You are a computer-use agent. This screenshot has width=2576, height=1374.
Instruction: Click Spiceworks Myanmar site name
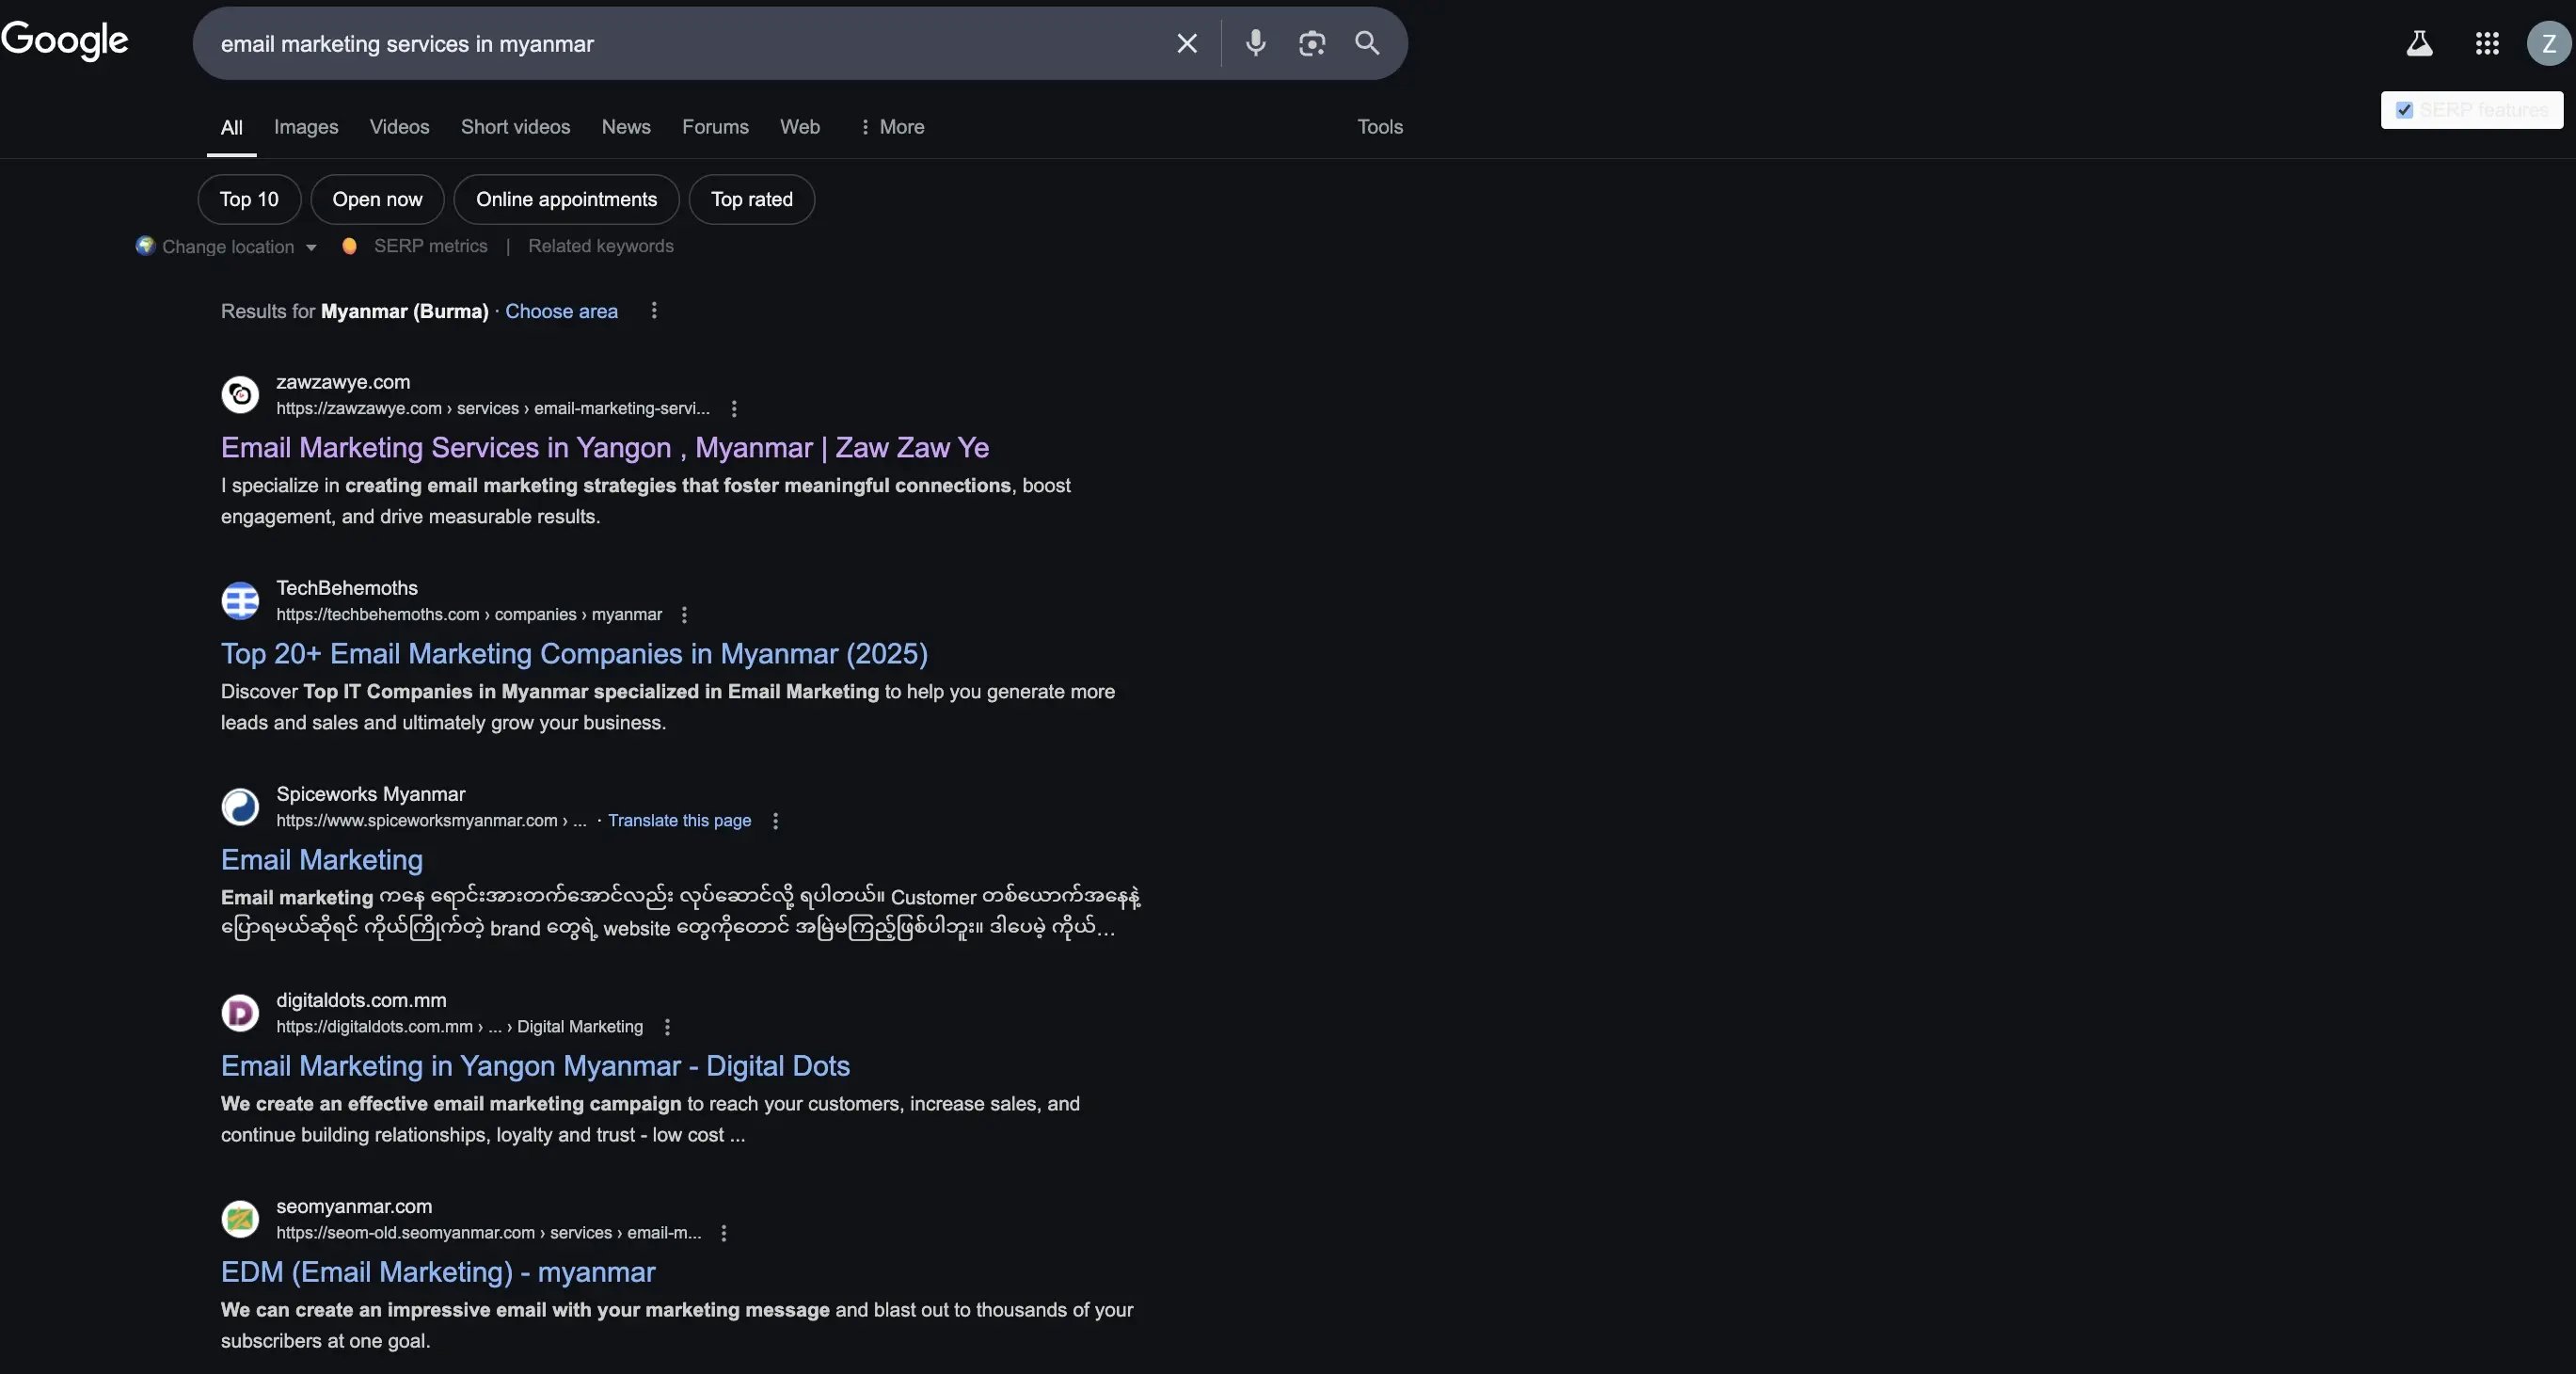click(x=371, y=794)
